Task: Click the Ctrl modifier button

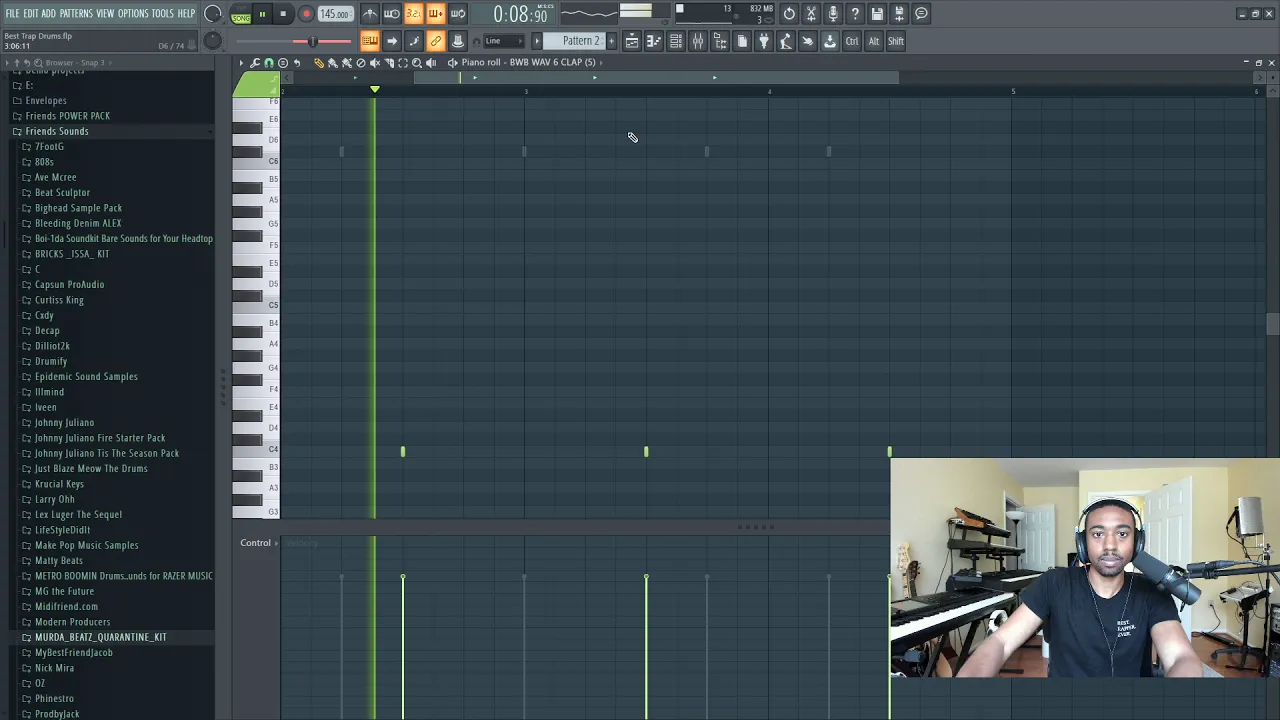Action: tap(852, 41)
